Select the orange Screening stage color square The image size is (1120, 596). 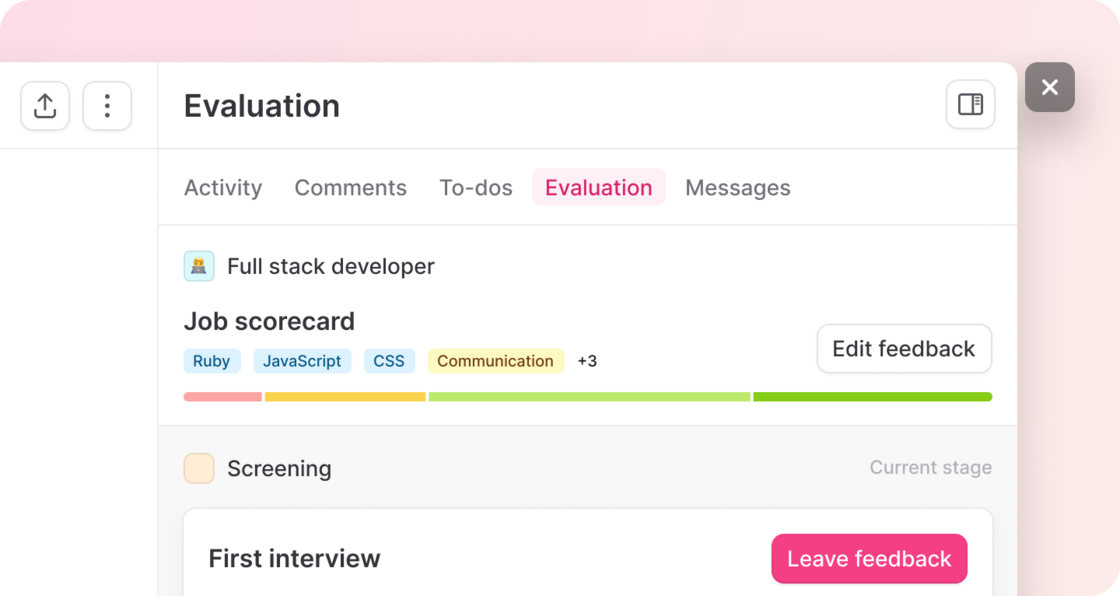(x=199, y=468)
